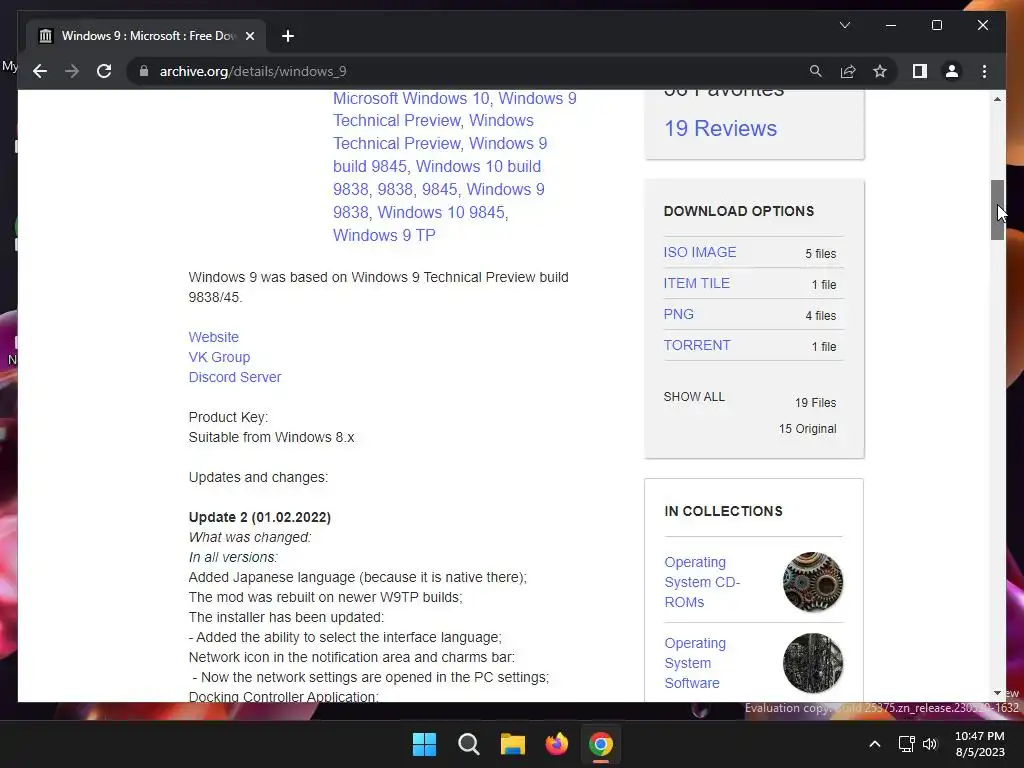Click the address bar URL
The image size is (1024, 768).
[x=253, y=71]
